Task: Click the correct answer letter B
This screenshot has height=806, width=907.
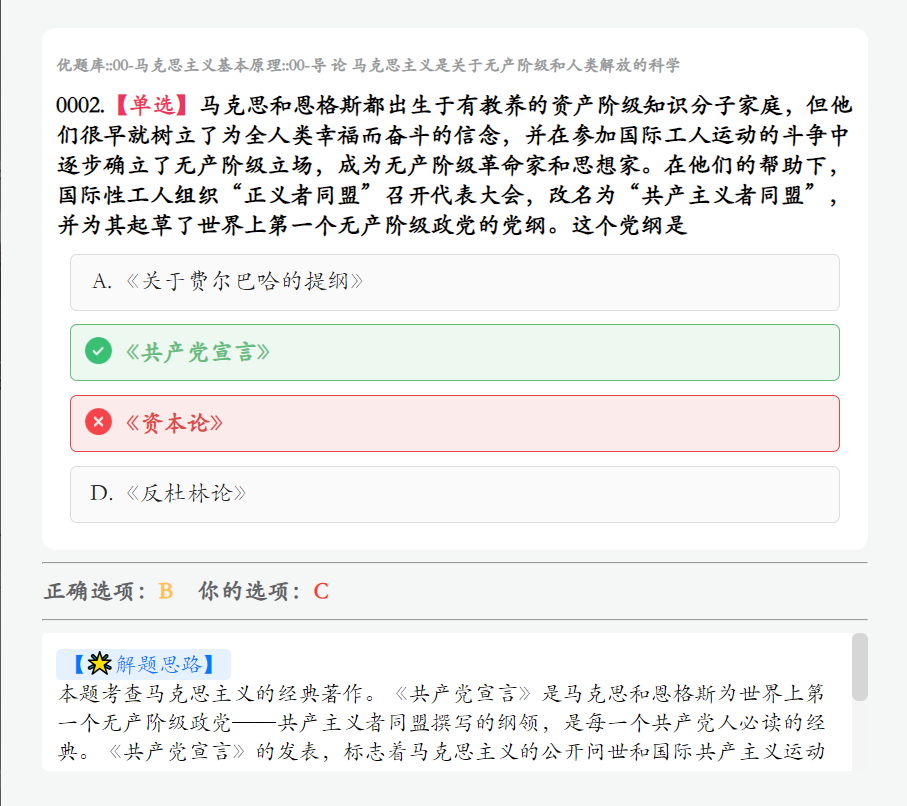Action: pyautogui.click(x=165, y=591)
